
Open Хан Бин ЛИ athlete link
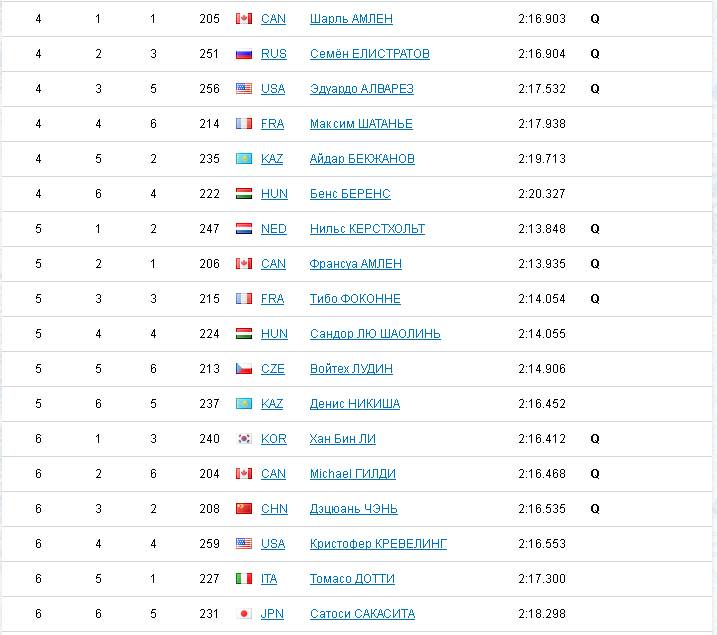click(342, 439)
